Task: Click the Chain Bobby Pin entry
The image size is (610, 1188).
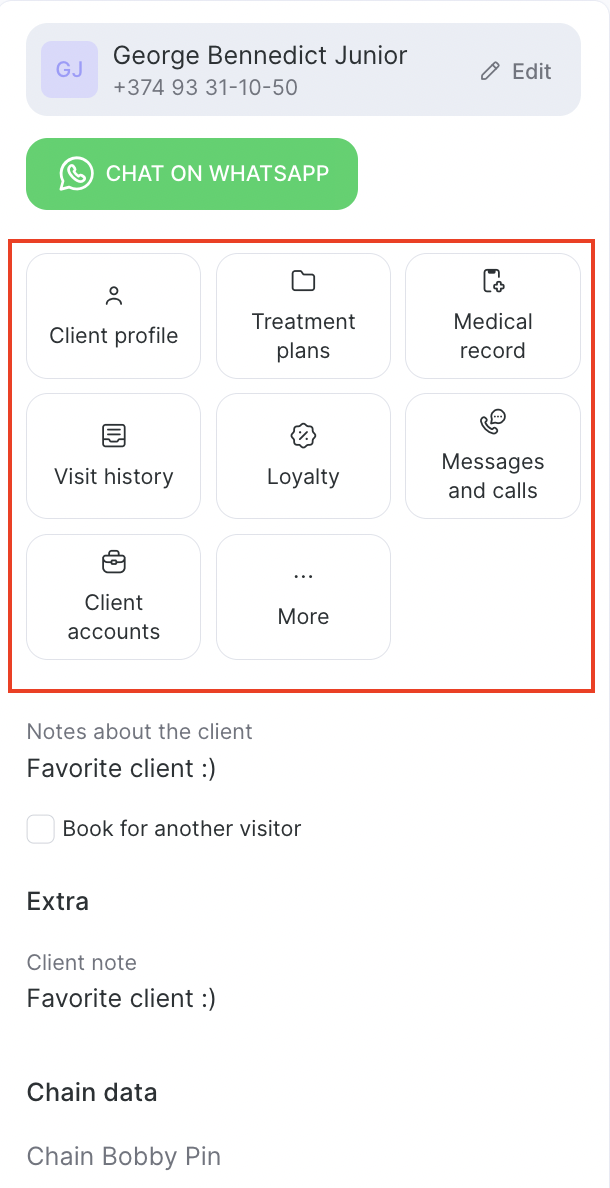Action: coord(124,1157)
